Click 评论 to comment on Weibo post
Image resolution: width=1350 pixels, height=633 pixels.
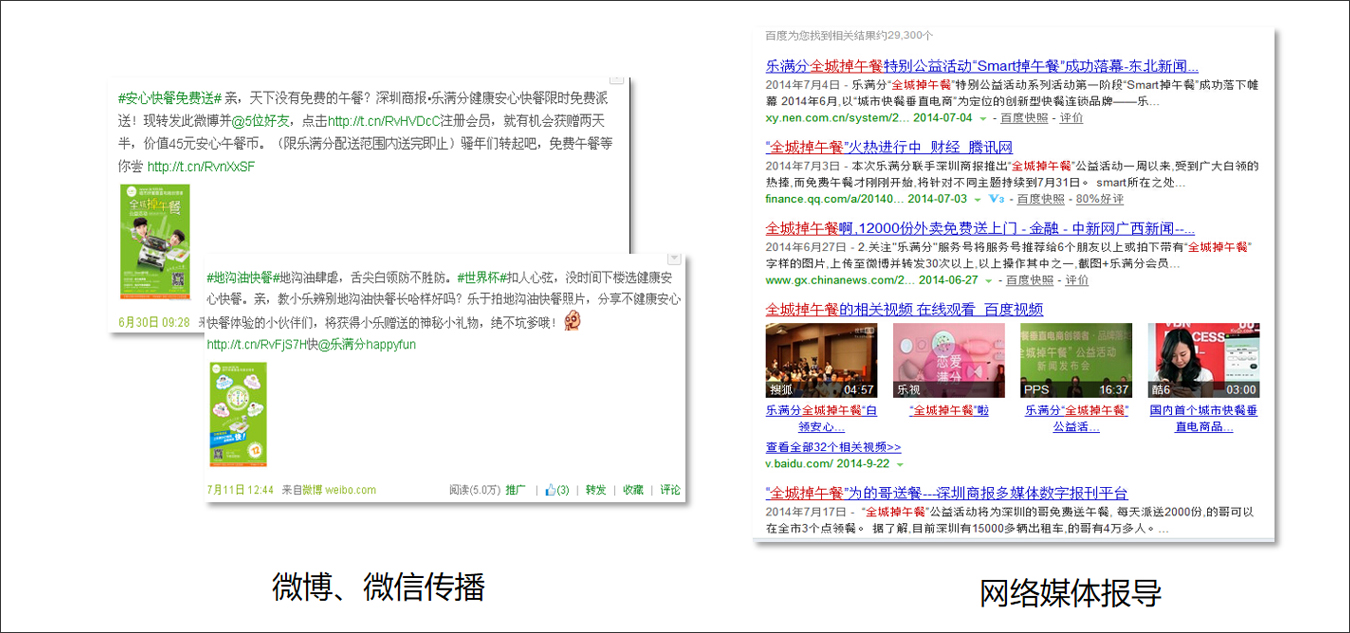coord(670,490)
